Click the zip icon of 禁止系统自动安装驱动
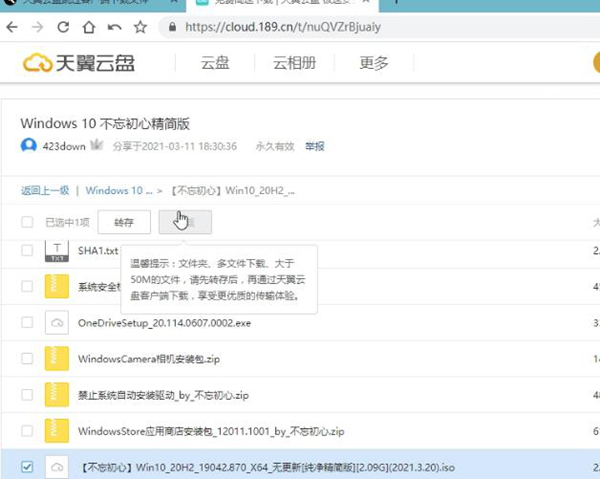The width and height of the screenshot is (600, 479). 57,394
